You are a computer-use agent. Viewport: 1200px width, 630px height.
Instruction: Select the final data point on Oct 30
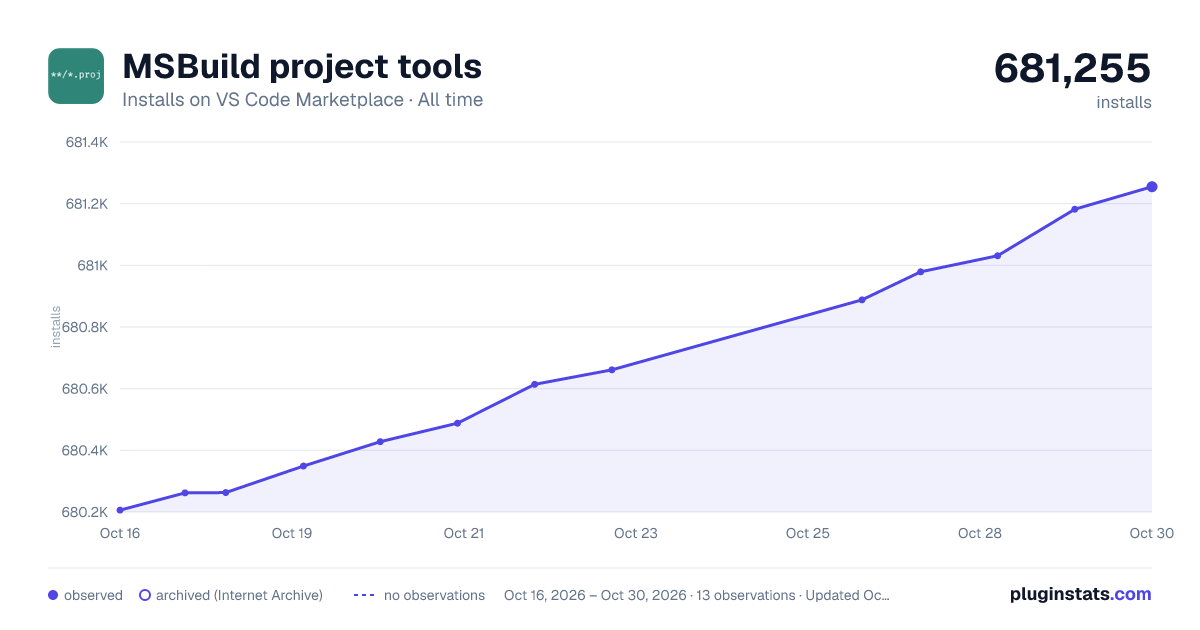click(1152, 187)
